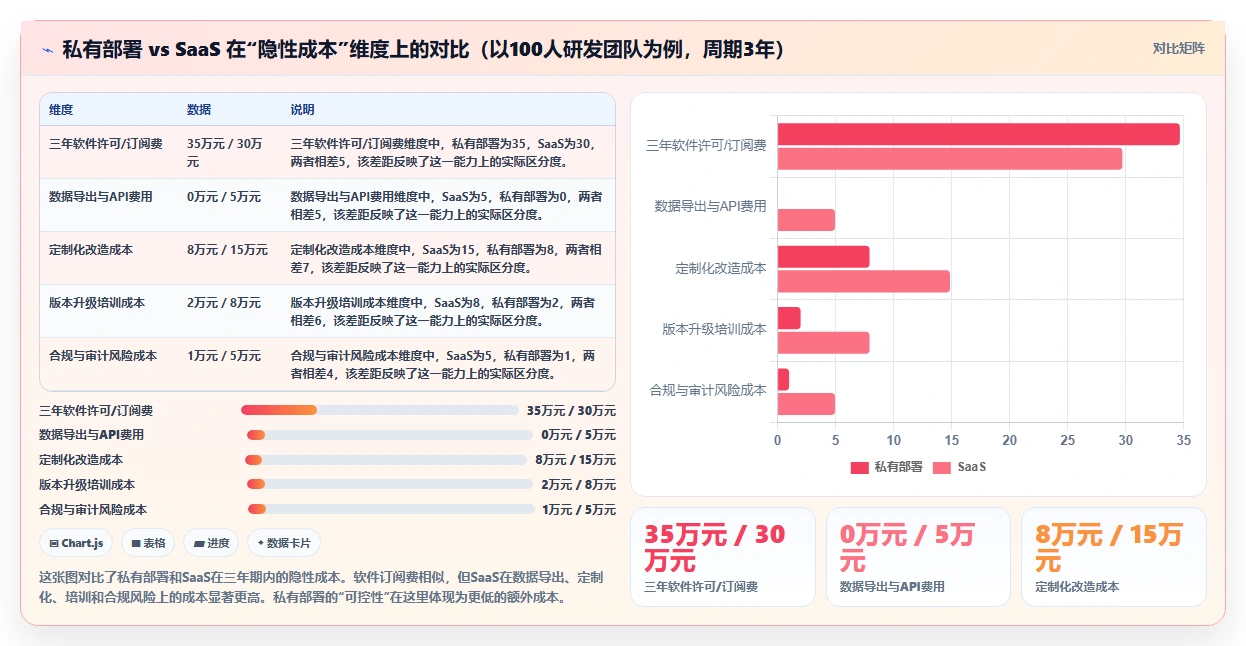Click the x-axis tick label 20

click(1010, 440)
